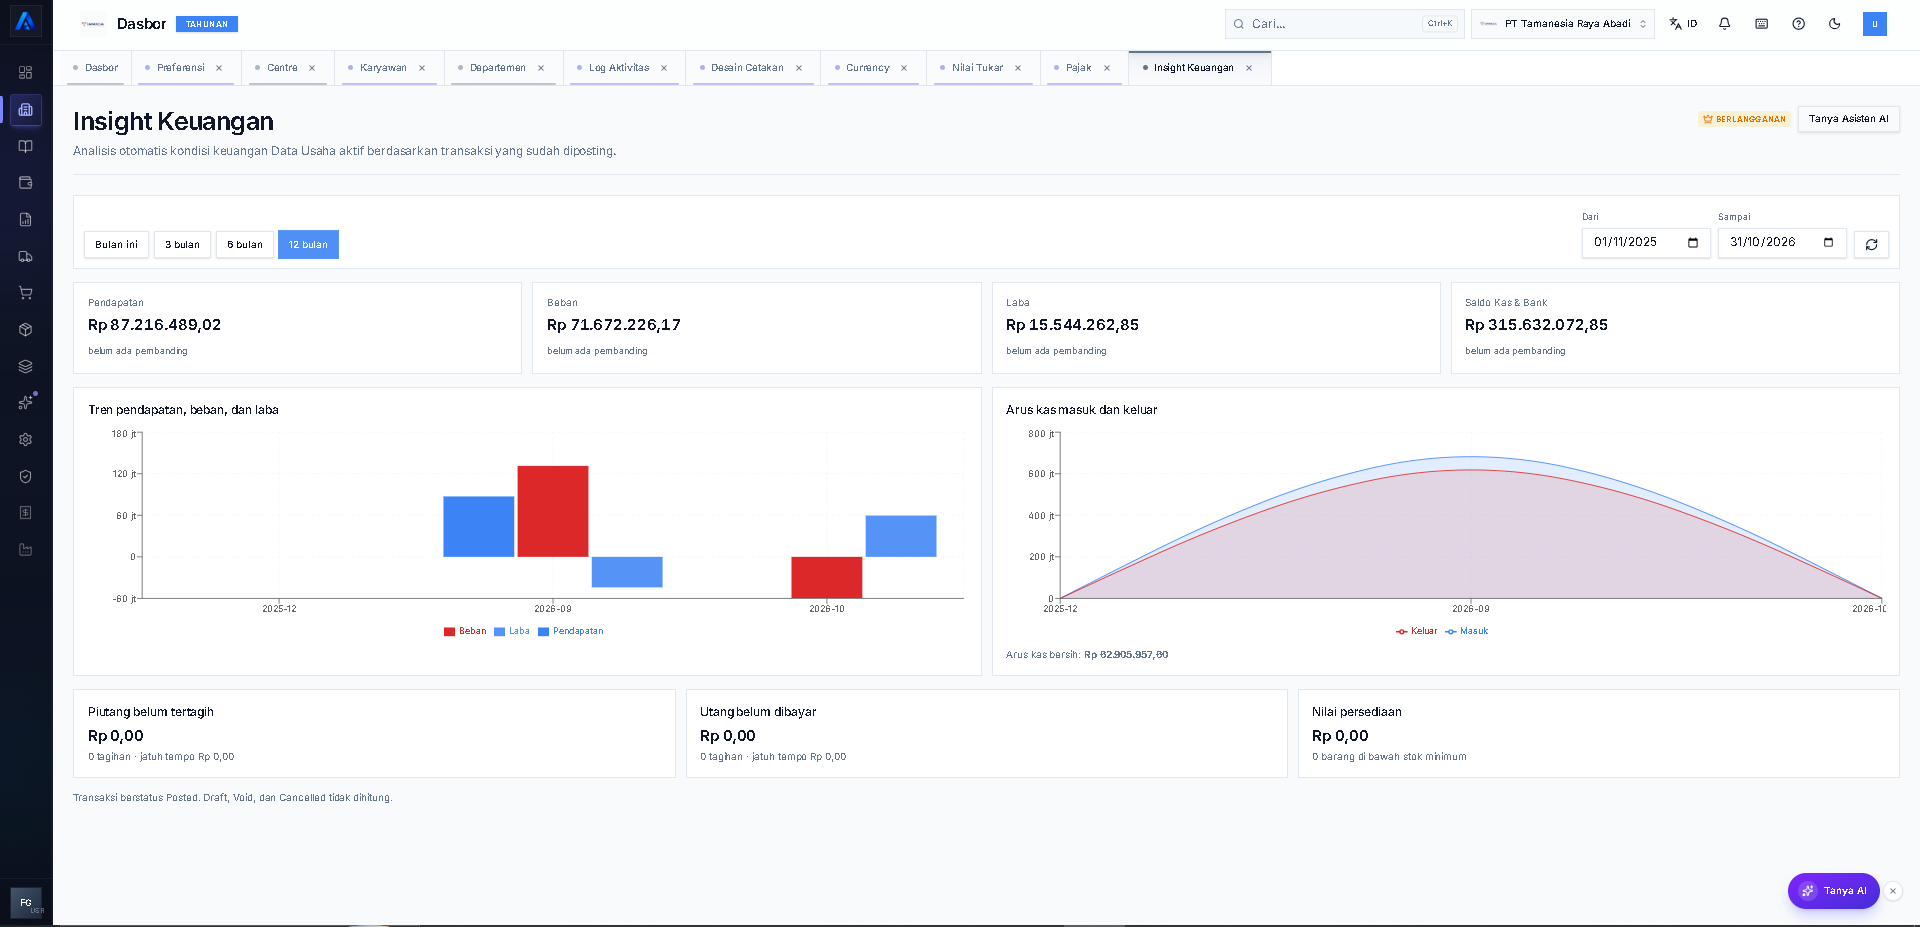Open the settings gear icon in sidebar
The width and height of the screenshot is (1920, 927).
click(x=26, y=440)
